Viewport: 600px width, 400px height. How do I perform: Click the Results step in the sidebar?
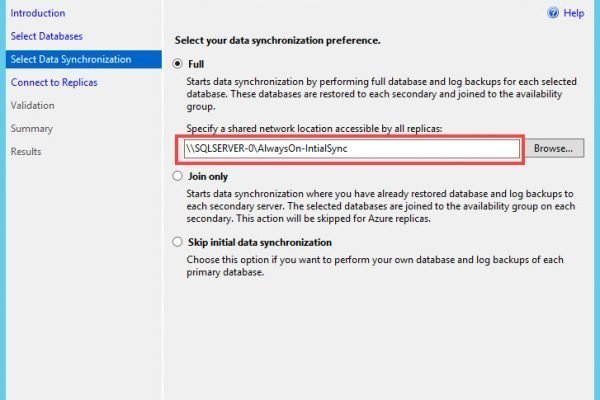click(x=27, y=151)
